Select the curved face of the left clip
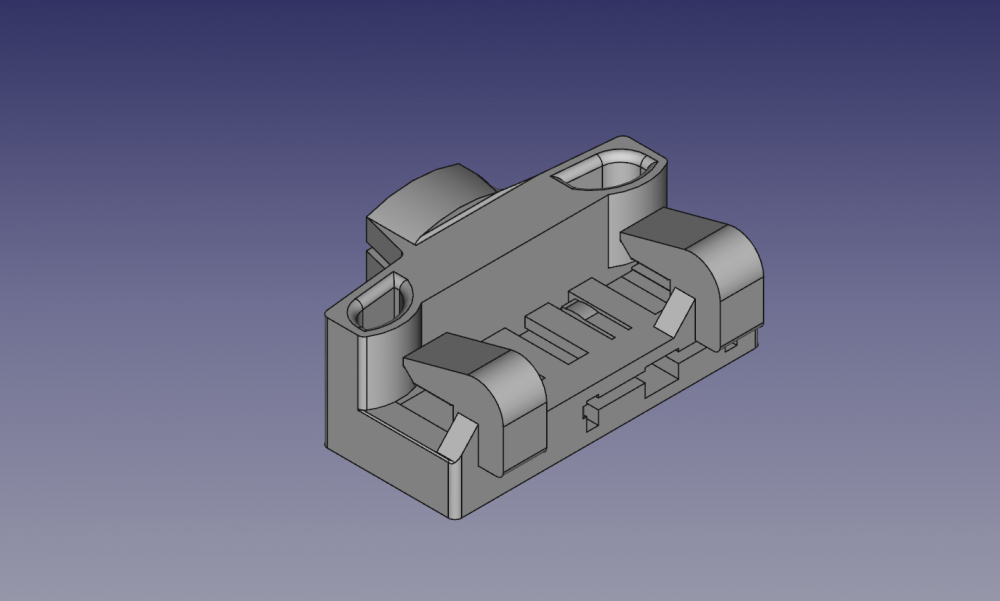 click(x=508, y=385)
